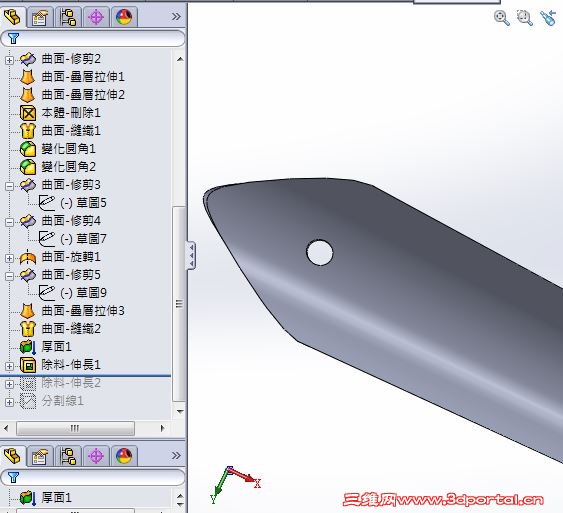This screenshot has width=563, height=513.
Task: Click Zoom to Fit icon in viewport
Action: 502,18
